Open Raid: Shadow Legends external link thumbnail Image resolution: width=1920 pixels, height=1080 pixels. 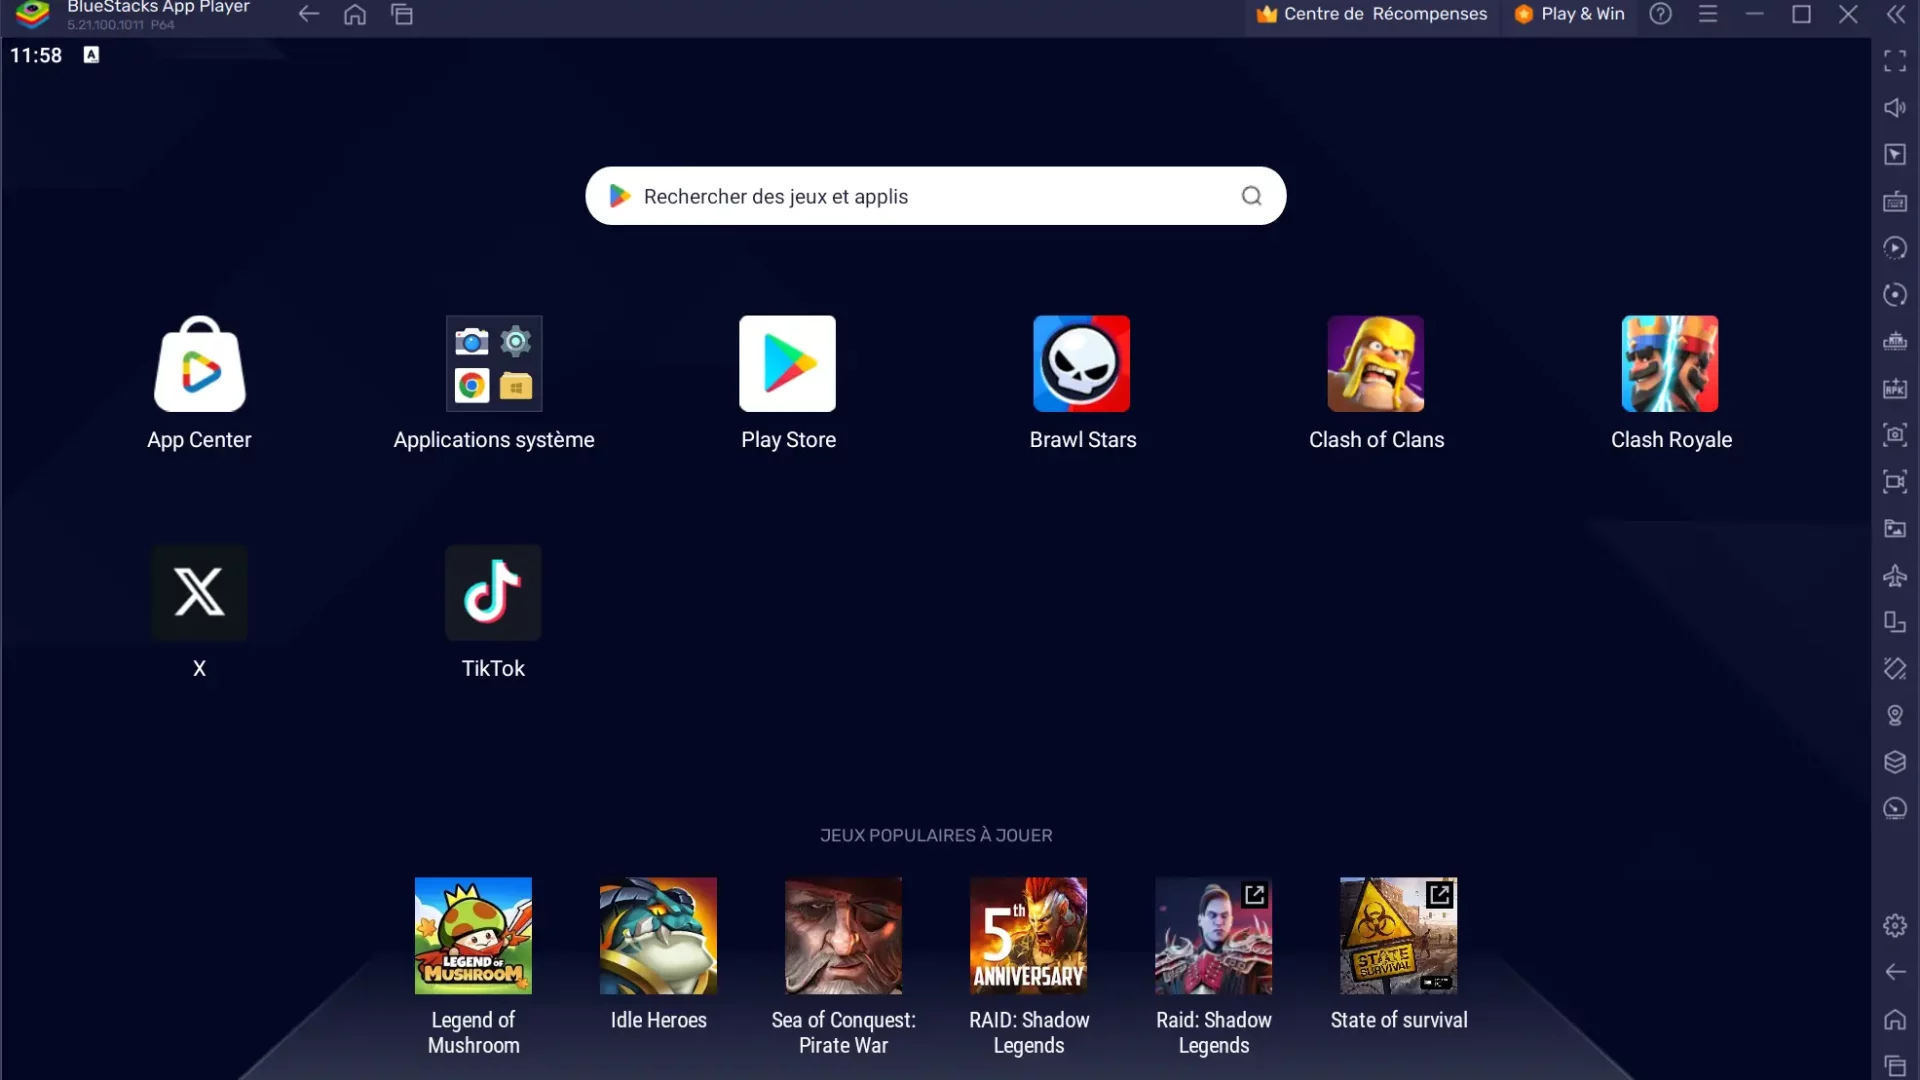1213,936
